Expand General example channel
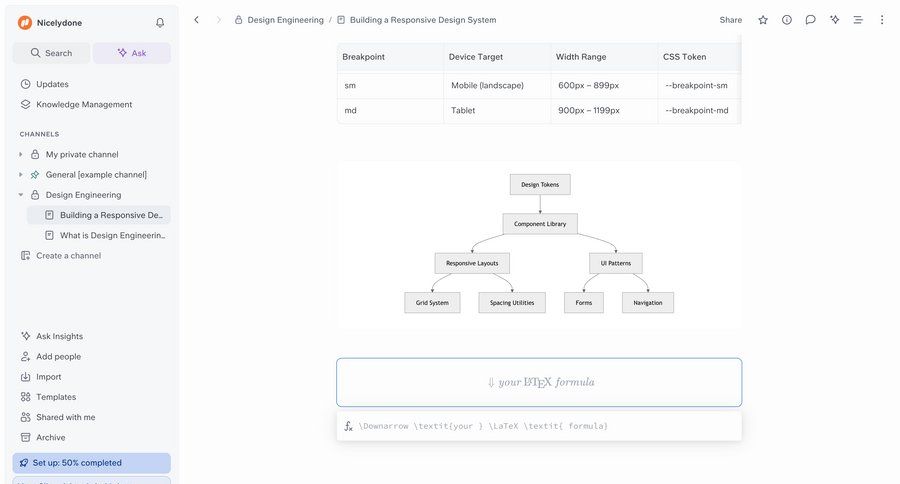This screenshot has width=900, height=484. click(x=21, y=174)
